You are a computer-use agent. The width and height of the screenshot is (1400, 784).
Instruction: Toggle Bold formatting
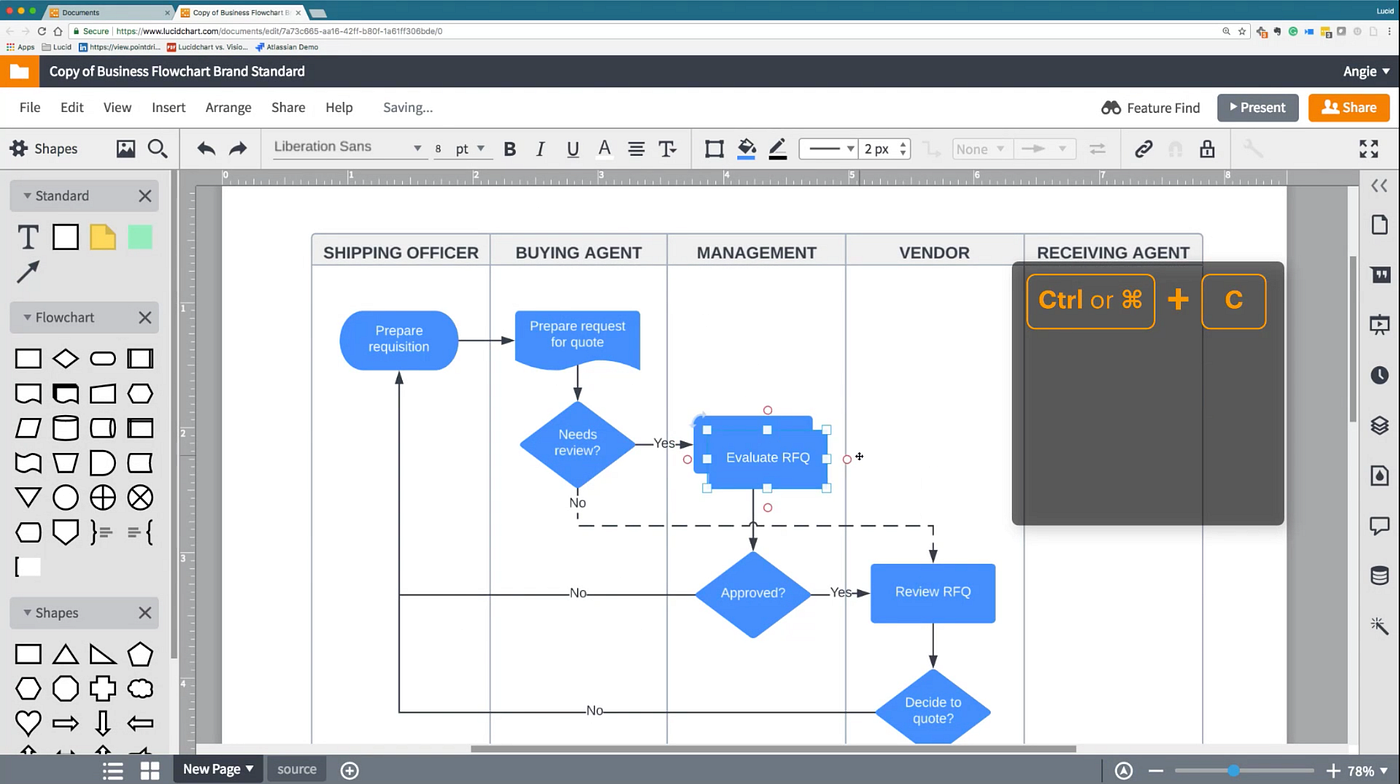(x=509, y=148)
